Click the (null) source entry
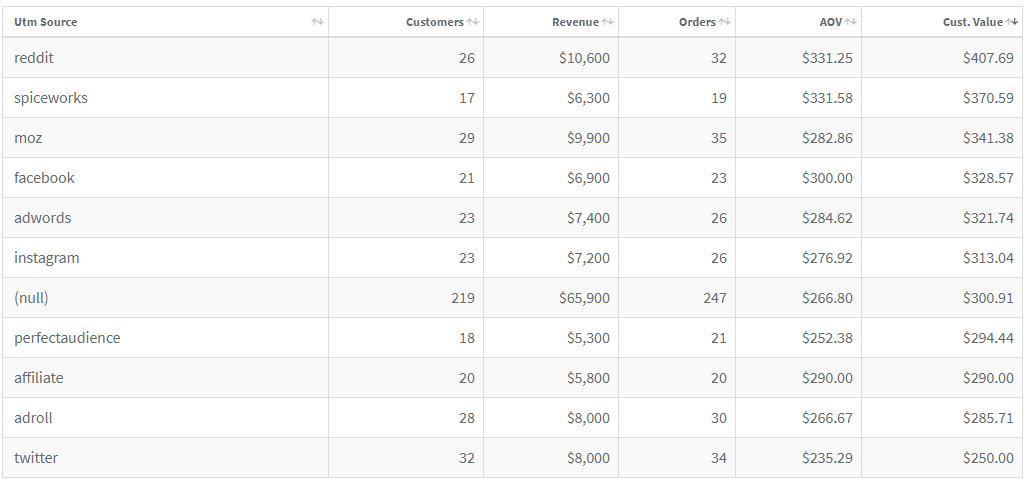 pos(31,298)
